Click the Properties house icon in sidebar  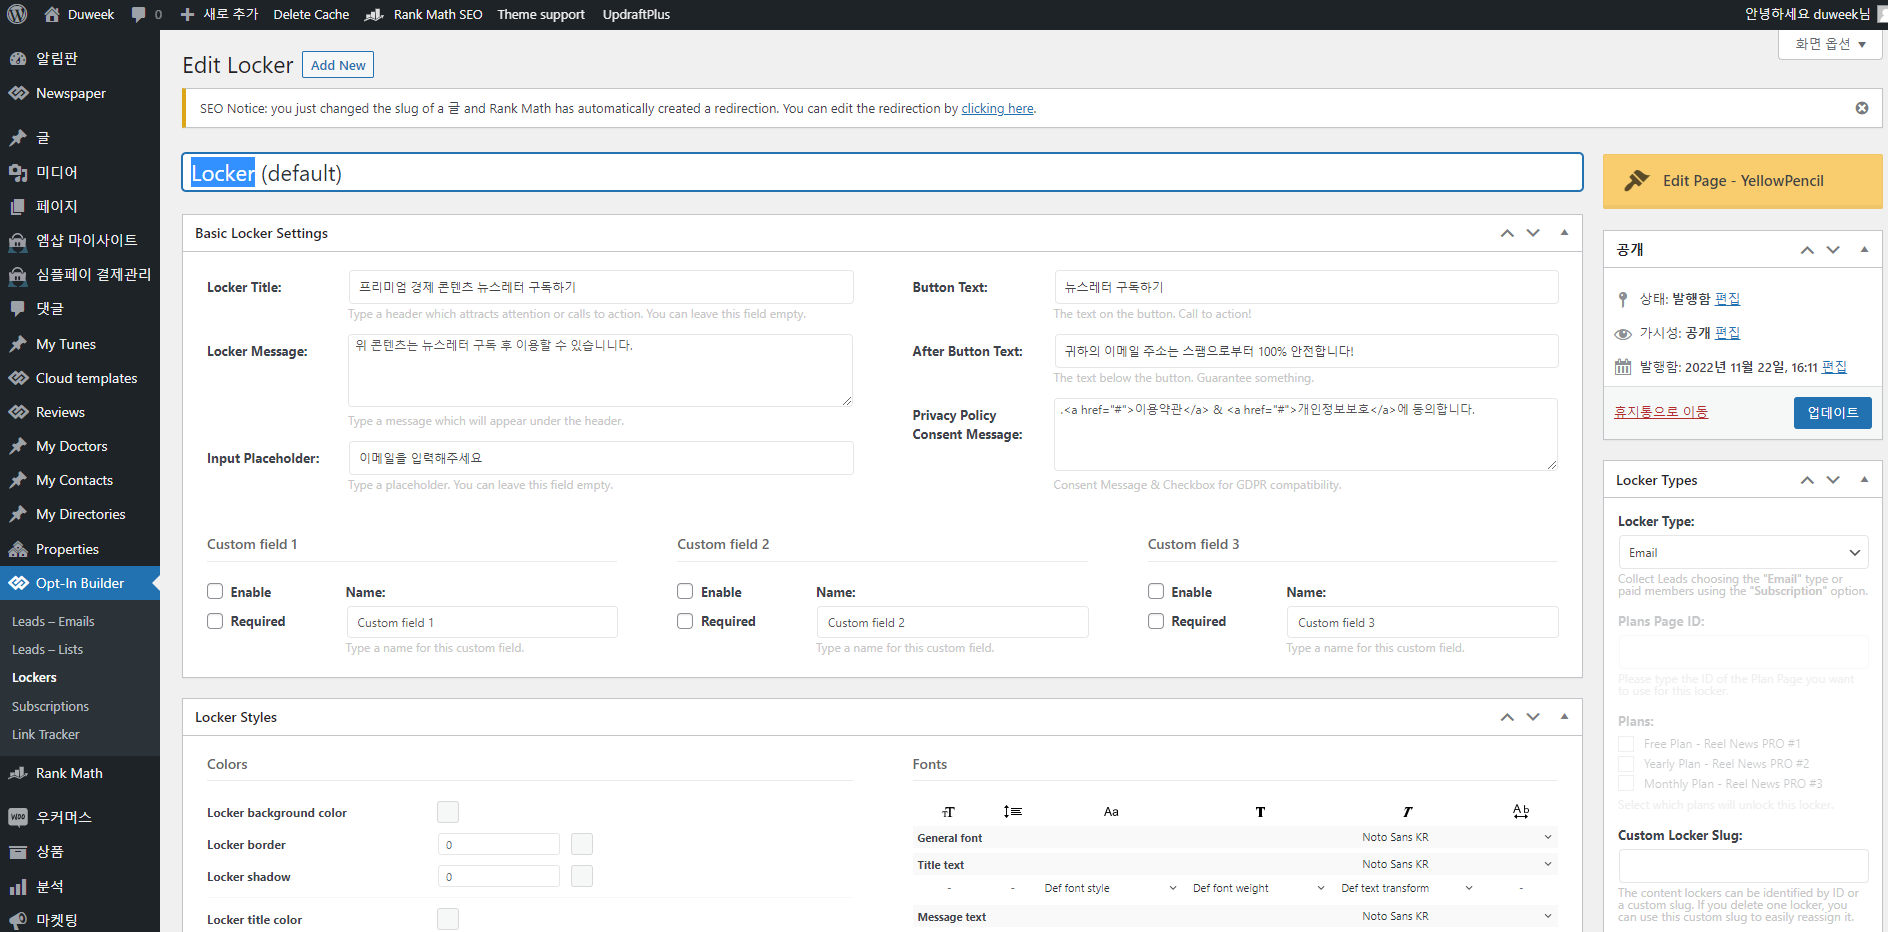pyautogui.click(x=18, y=549)
